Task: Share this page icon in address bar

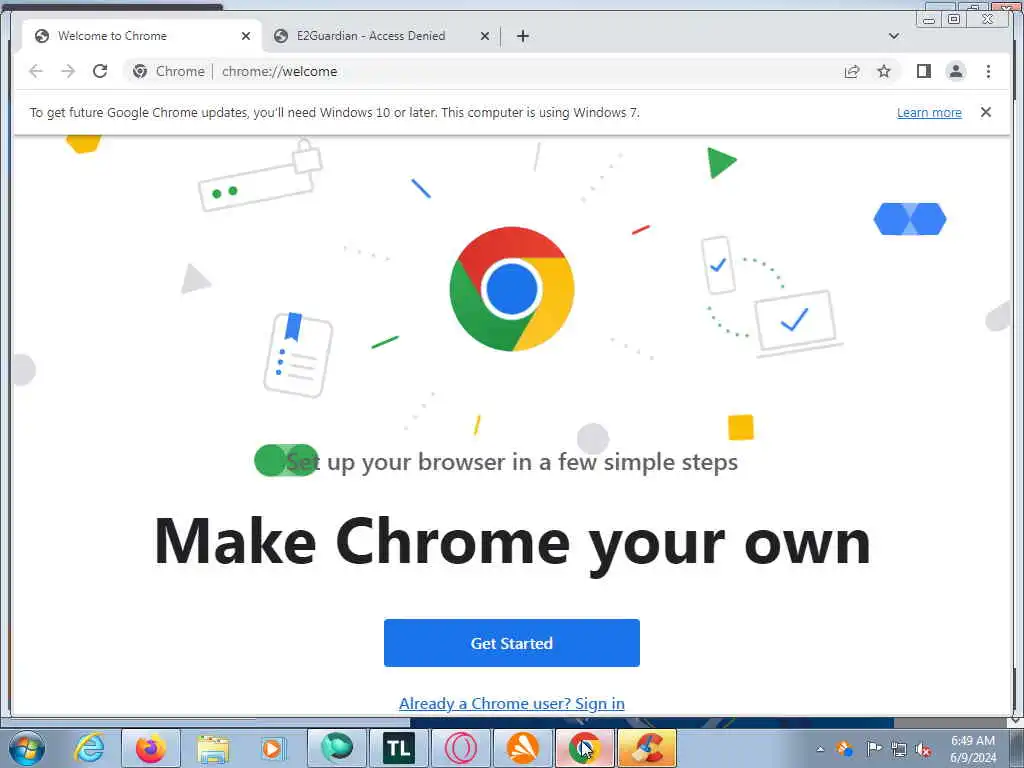Action: click(852, 71)
